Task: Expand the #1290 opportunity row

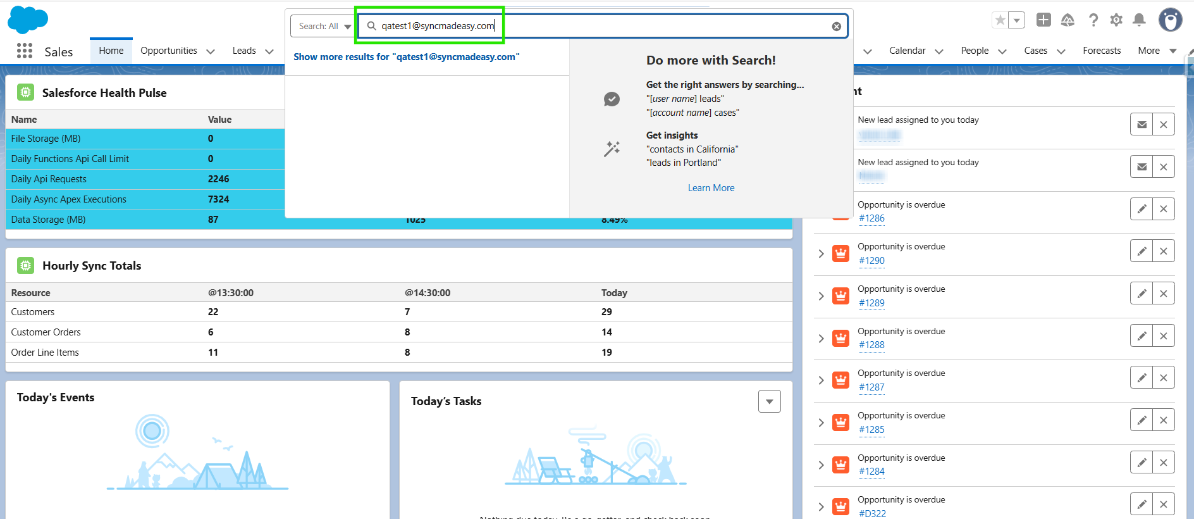Action: [x=821, y=253]
